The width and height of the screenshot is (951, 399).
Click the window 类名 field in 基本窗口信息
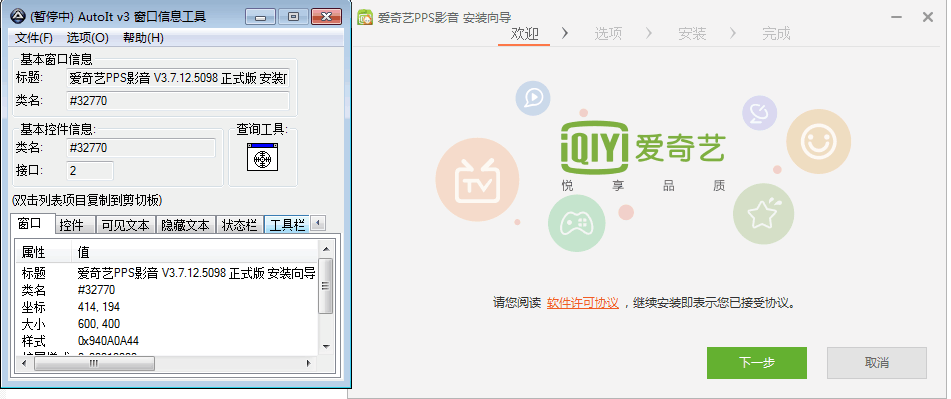178,101
